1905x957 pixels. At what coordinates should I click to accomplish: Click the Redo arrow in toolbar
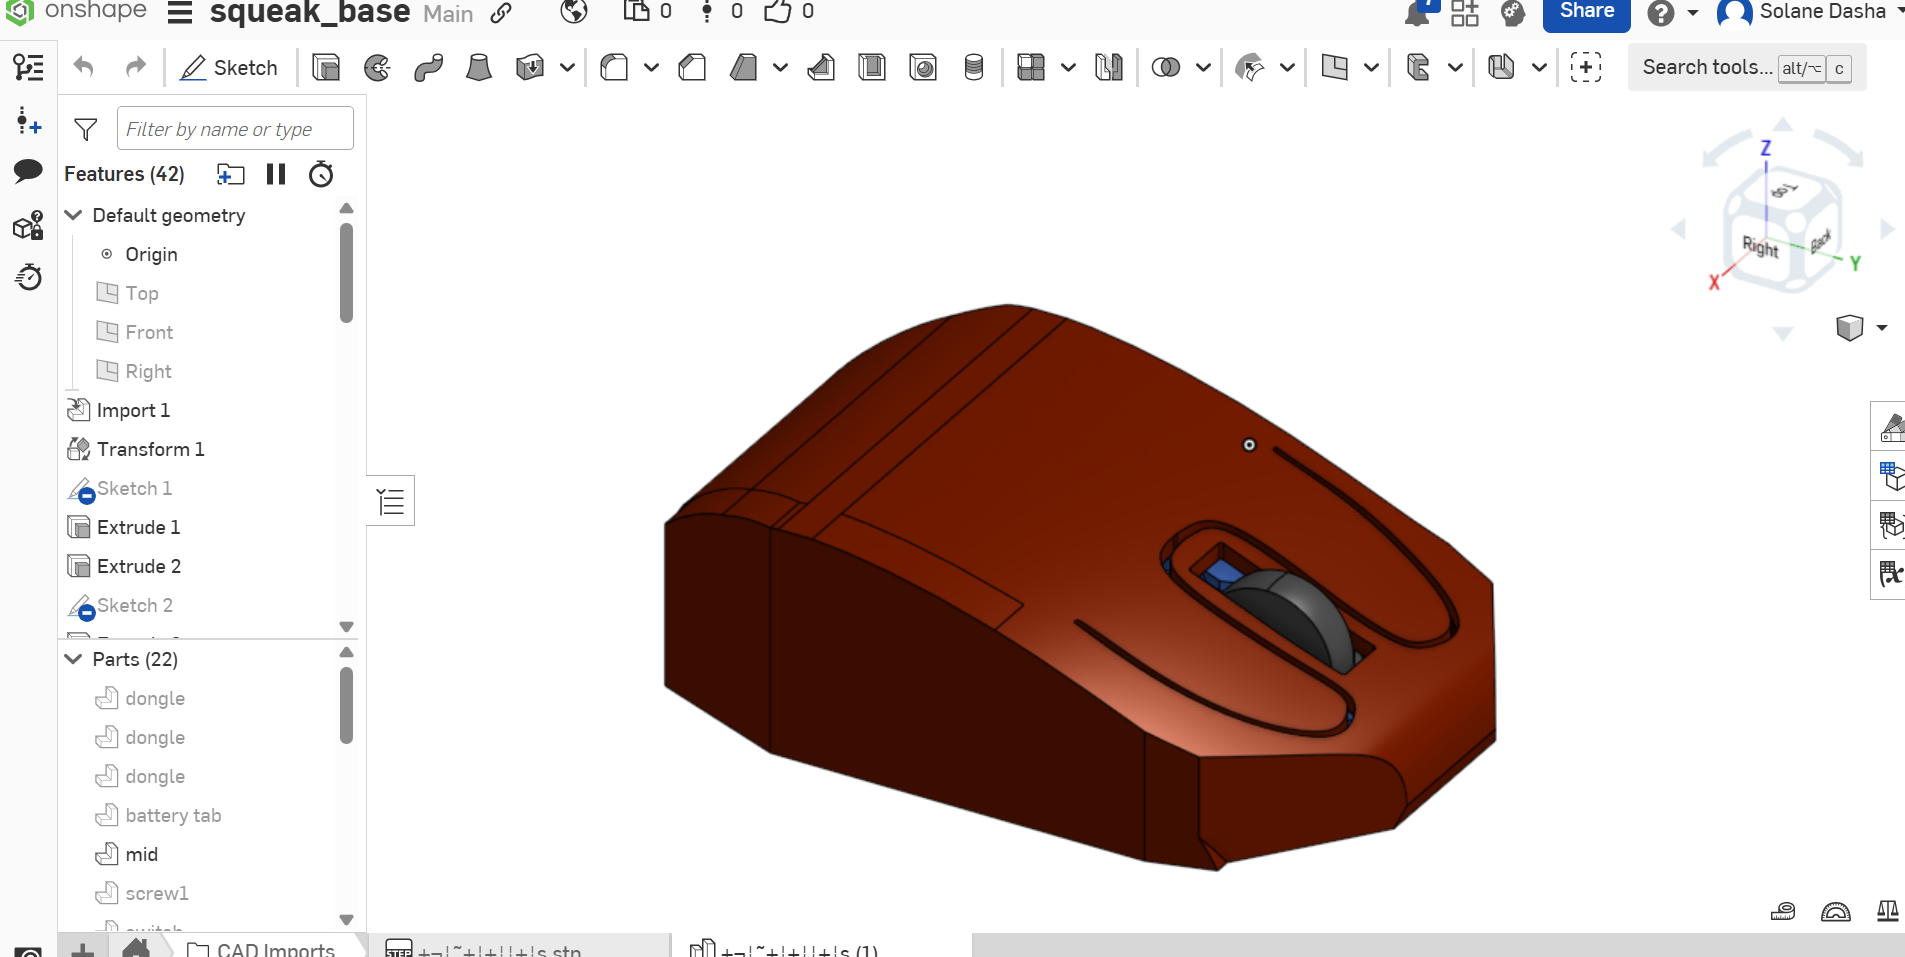point(135,67)
